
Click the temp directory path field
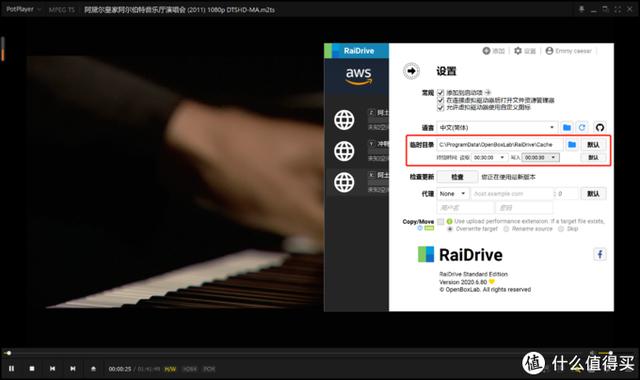pos(500,144)
